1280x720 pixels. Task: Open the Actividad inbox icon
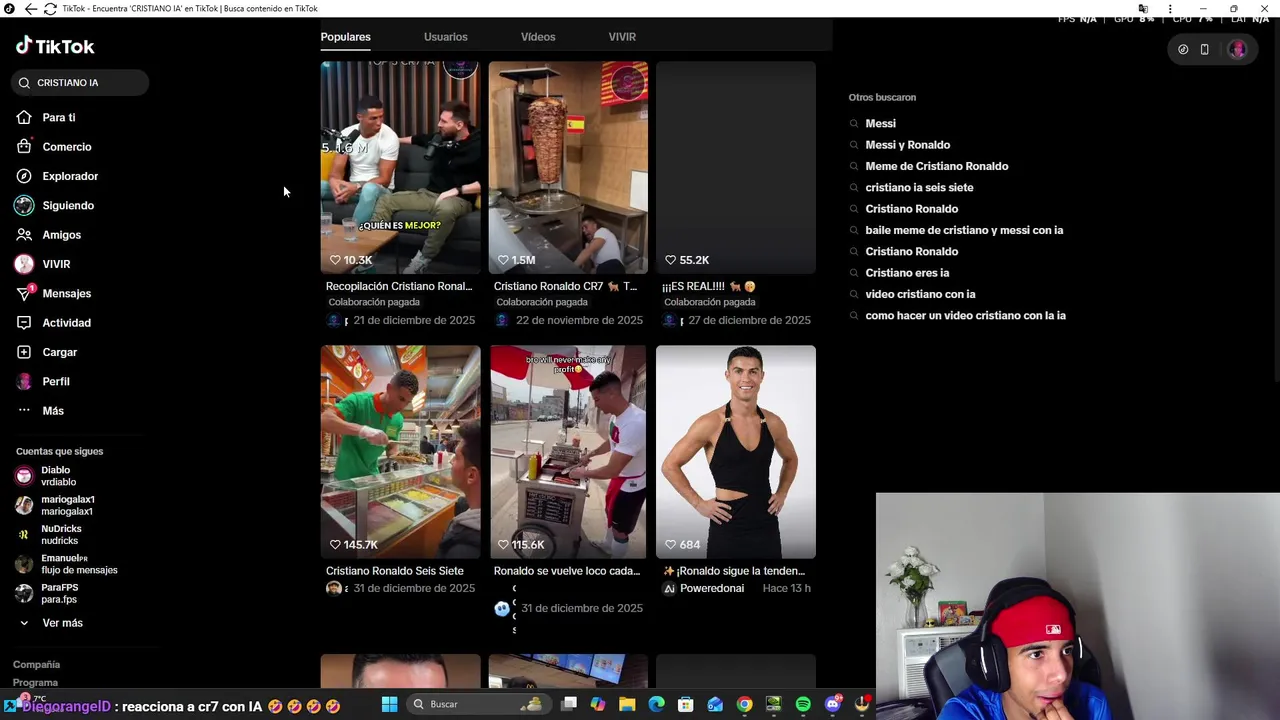[24, 323]
